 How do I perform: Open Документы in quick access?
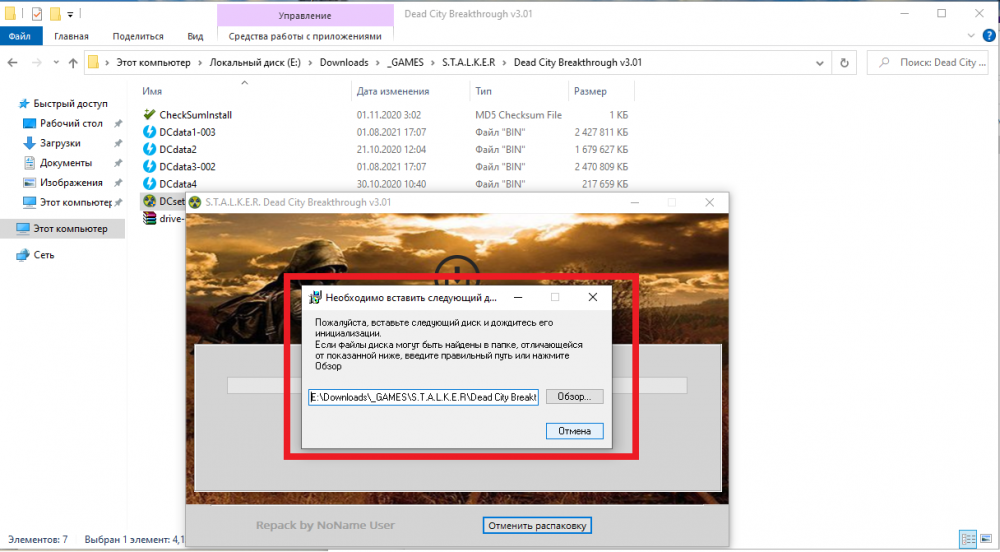[x=66, y=163]
